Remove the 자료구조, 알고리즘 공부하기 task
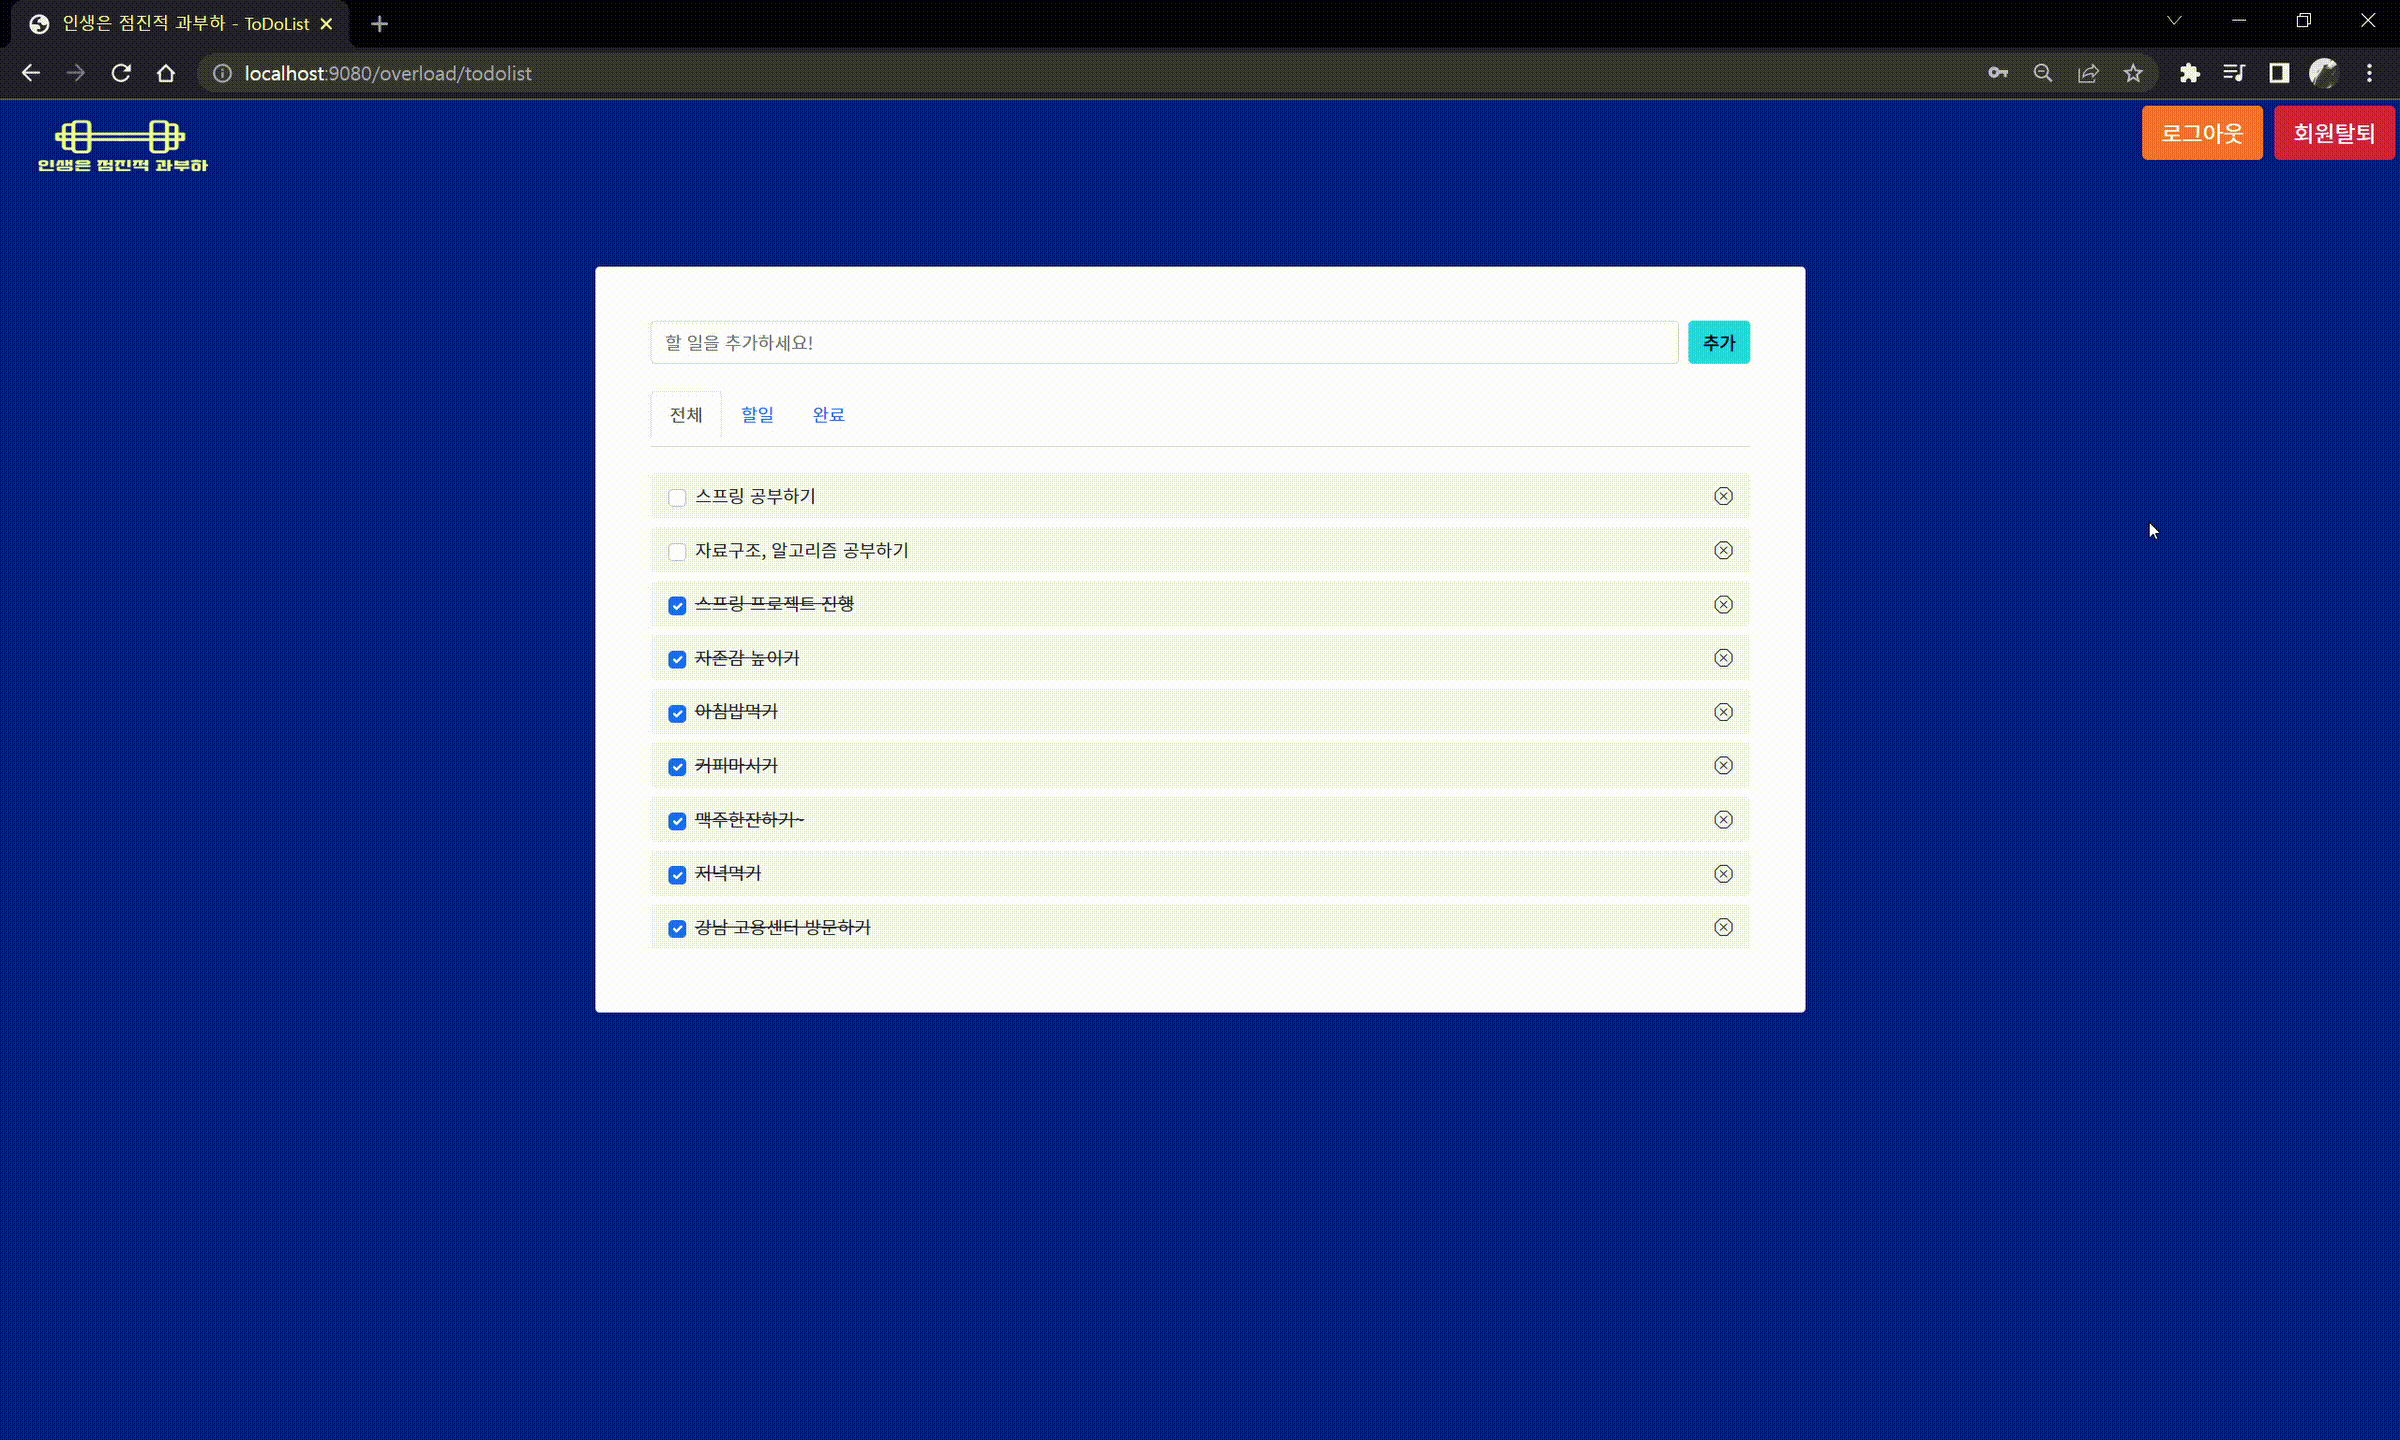 coord(1722,550)
